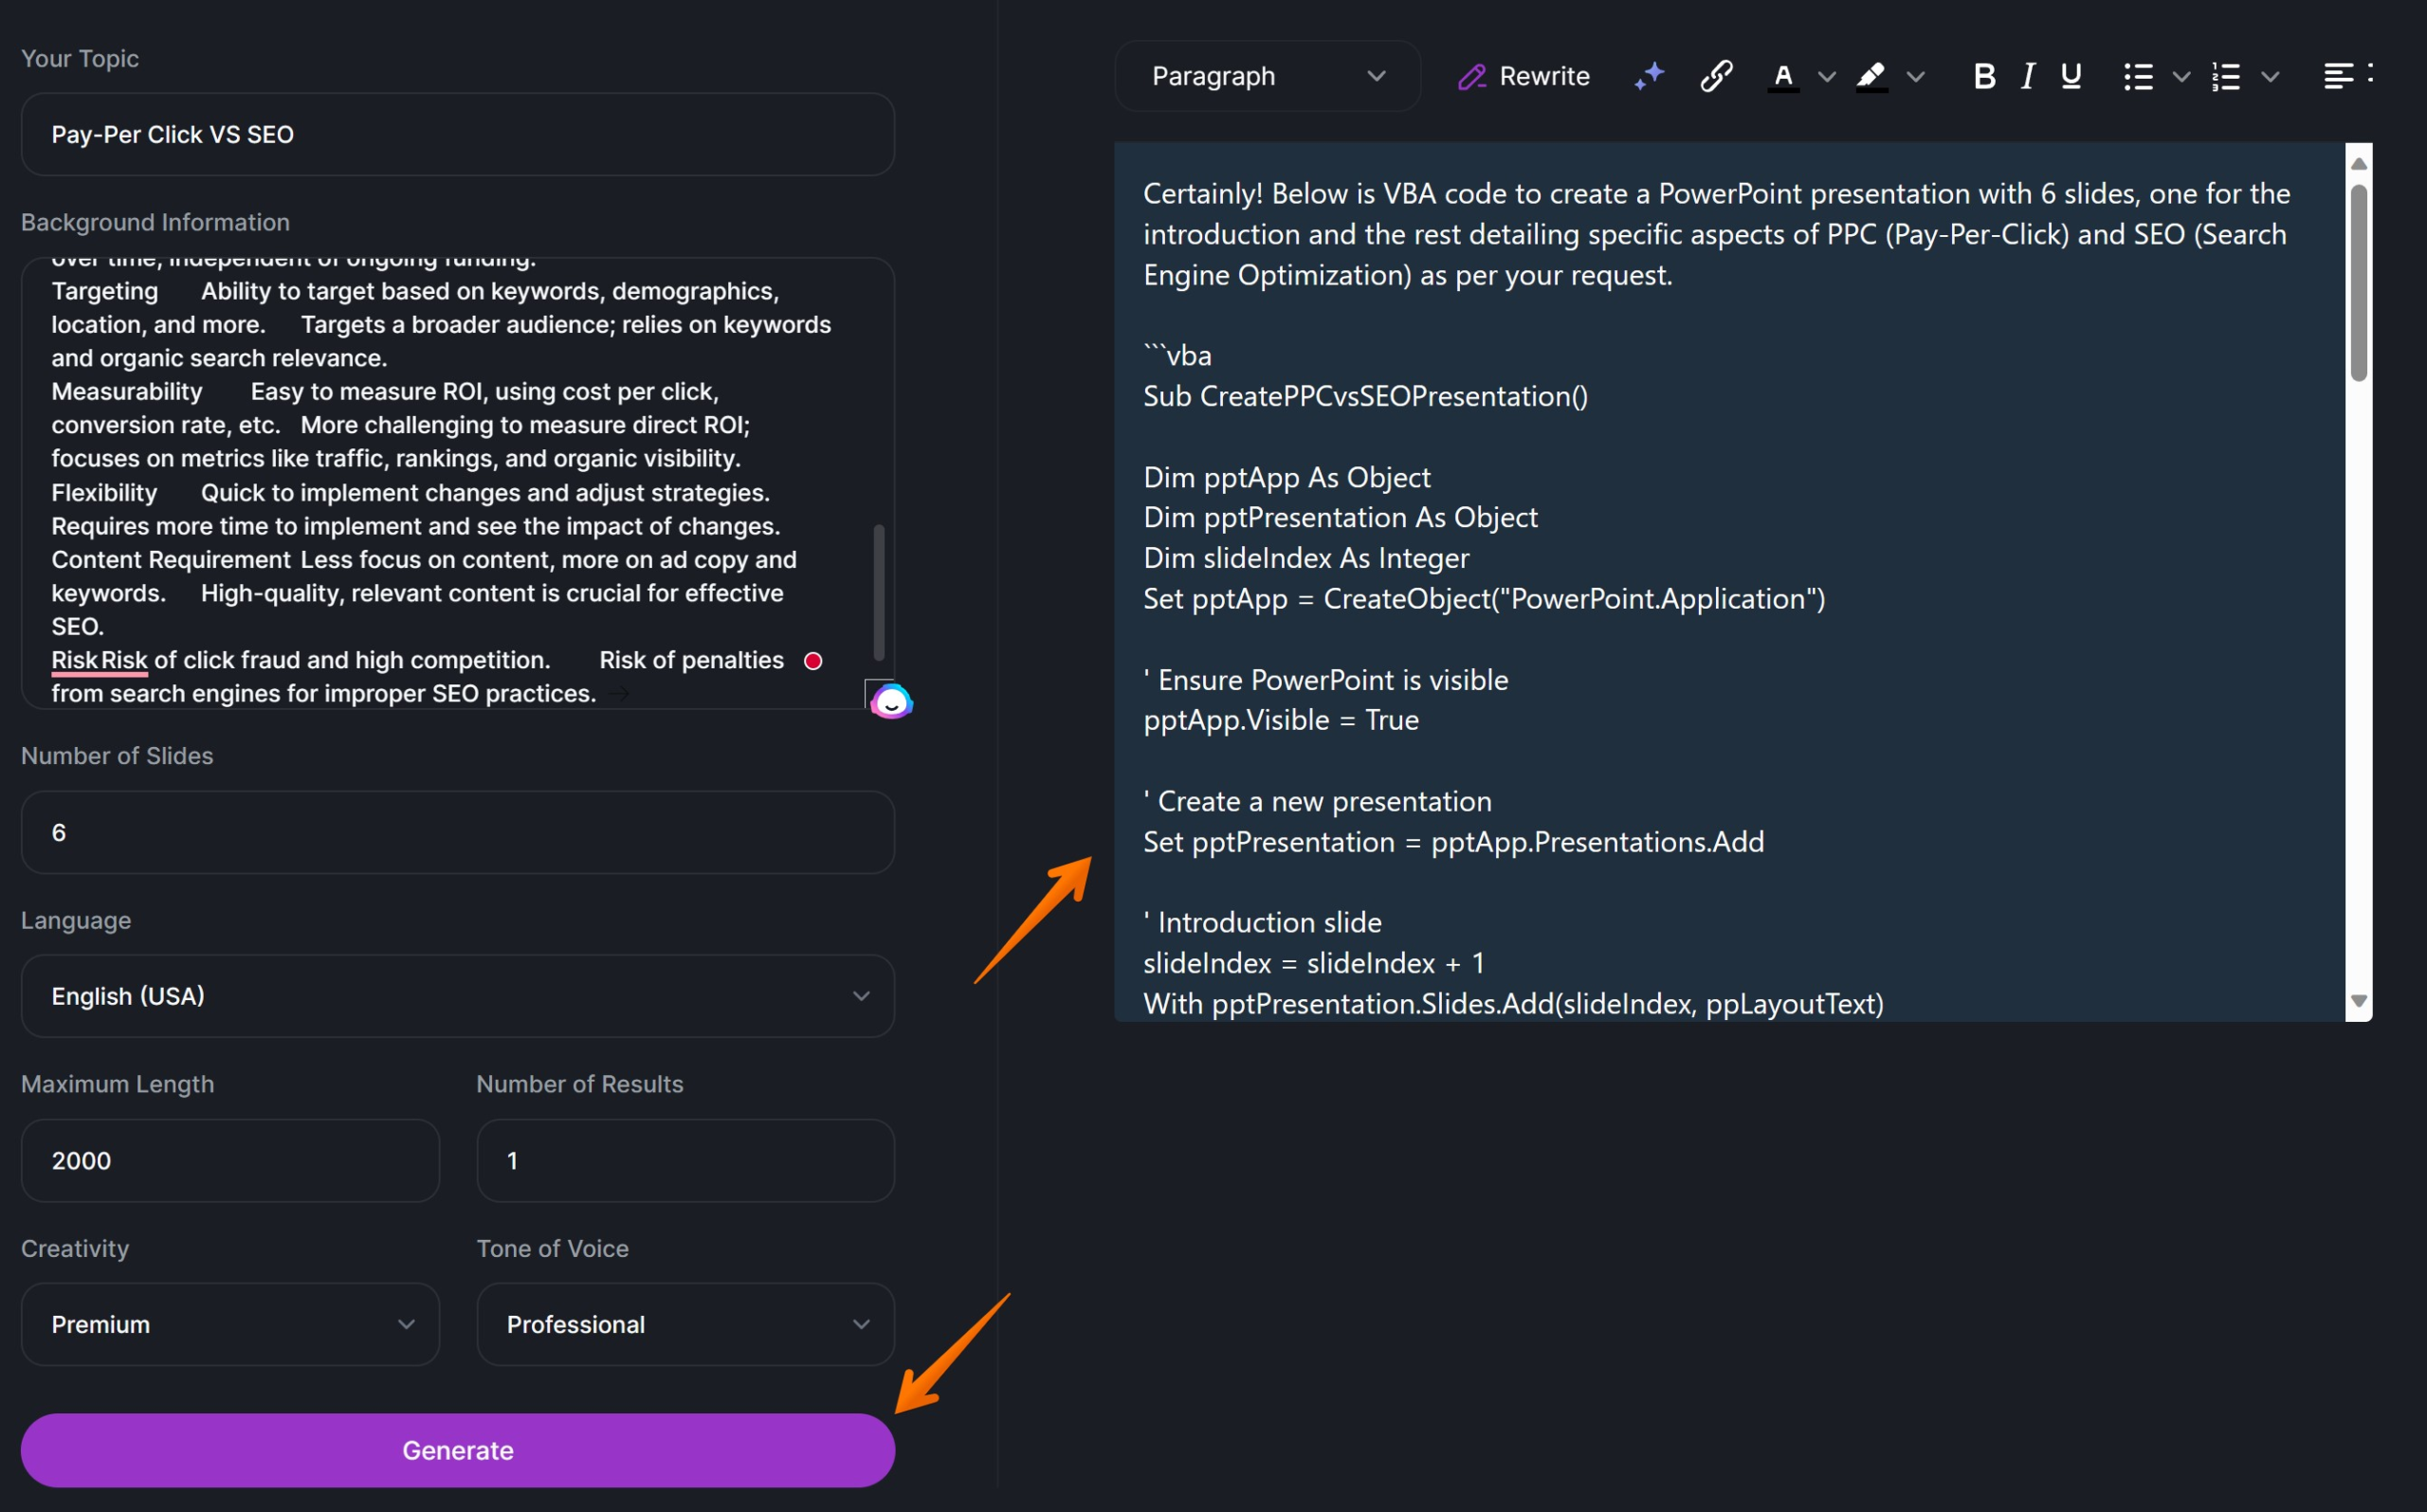This screenshot has height=1512, width=2427.
Task: Click the font color A icon
Action: (1783, 76)
